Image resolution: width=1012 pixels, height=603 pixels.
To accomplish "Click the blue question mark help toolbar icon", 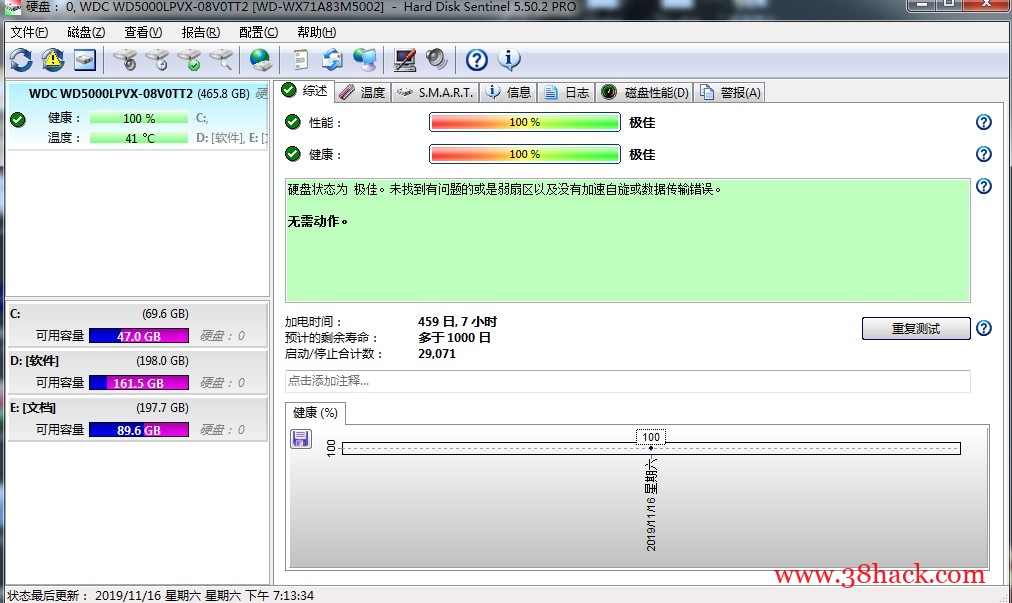I will point(476,60).
